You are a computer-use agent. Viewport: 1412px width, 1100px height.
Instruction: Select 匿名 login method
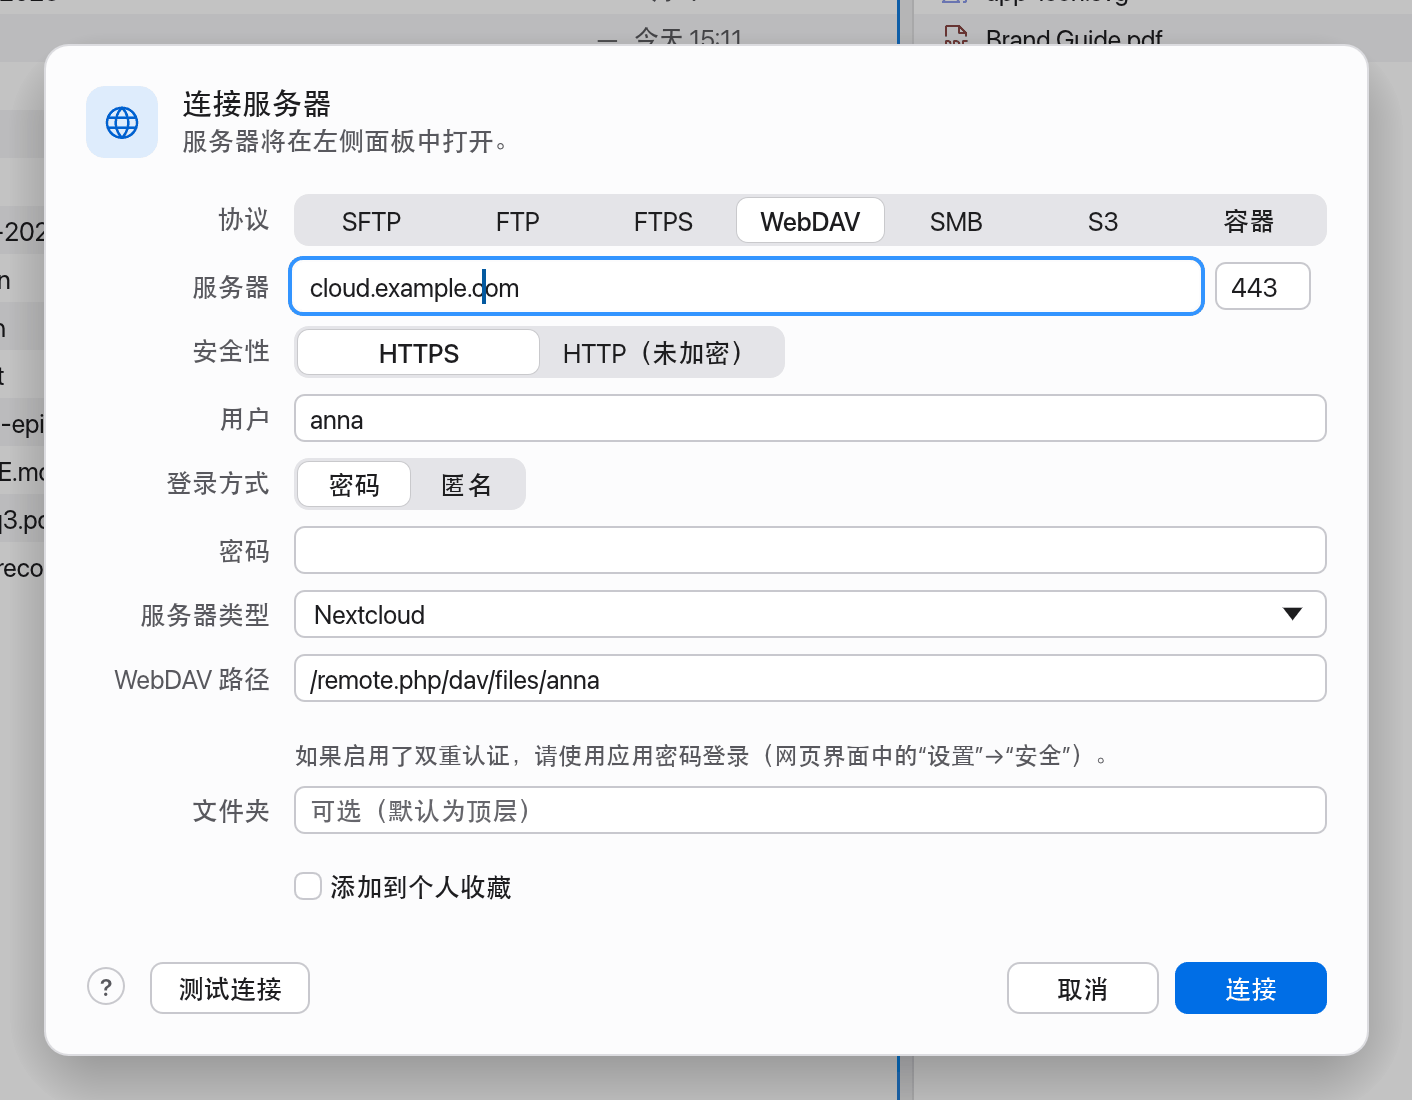[x=467, y=485]
